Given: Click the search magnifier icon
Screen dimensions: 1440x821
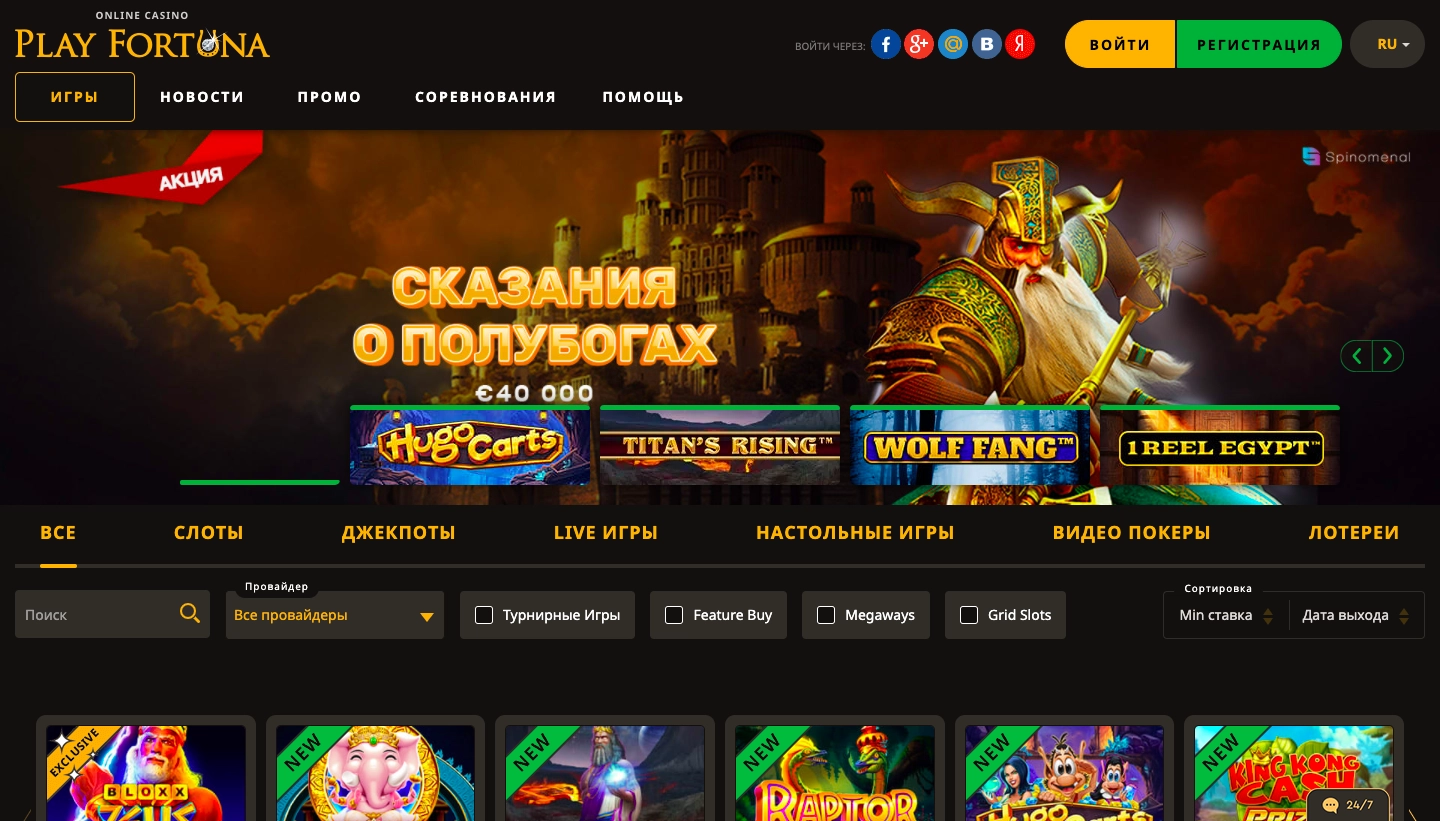Looking at the screenshot, I should pyautogui.click(x=190, y=613).
